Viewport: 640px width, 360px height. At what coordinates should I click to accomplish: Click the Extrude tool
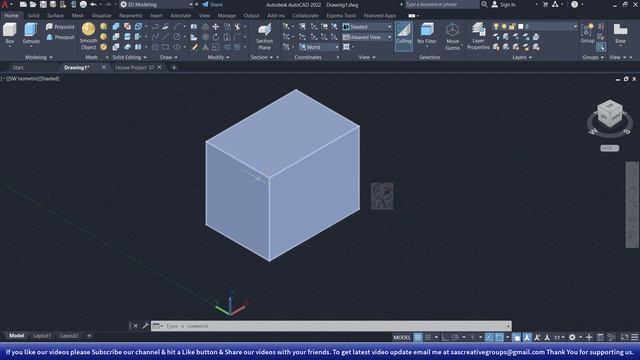pos(31,33)
